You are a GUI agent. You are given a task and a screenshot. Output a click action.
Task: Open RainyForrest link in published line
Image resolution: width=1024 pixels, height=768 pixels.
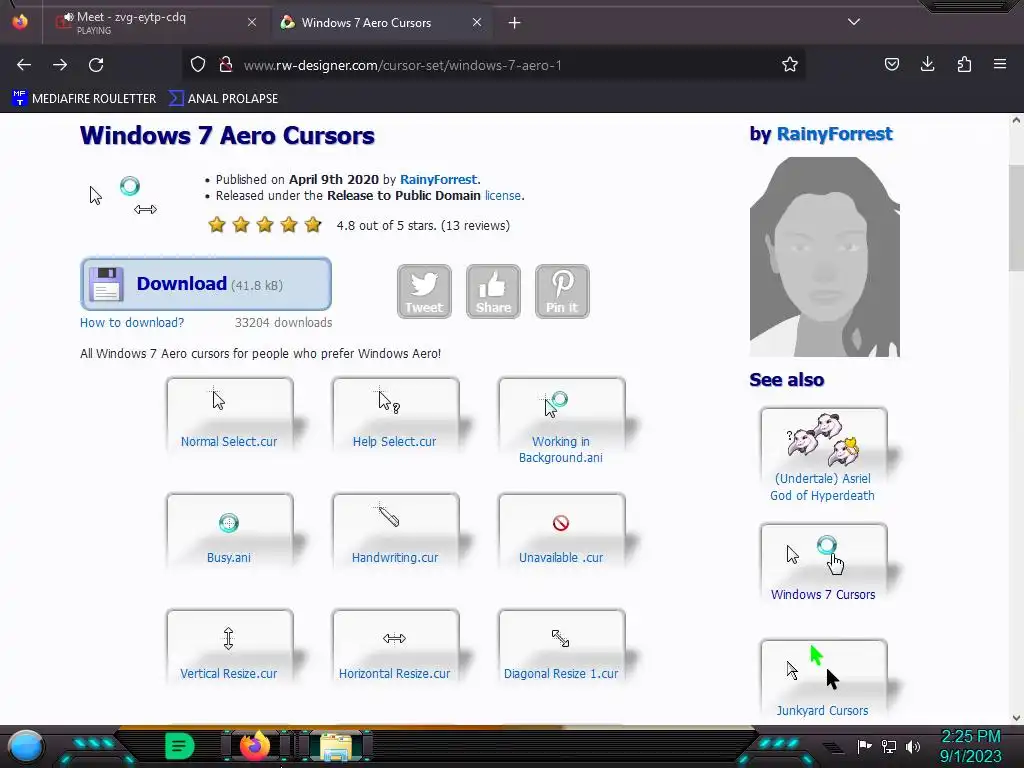[x=439, y=180]
